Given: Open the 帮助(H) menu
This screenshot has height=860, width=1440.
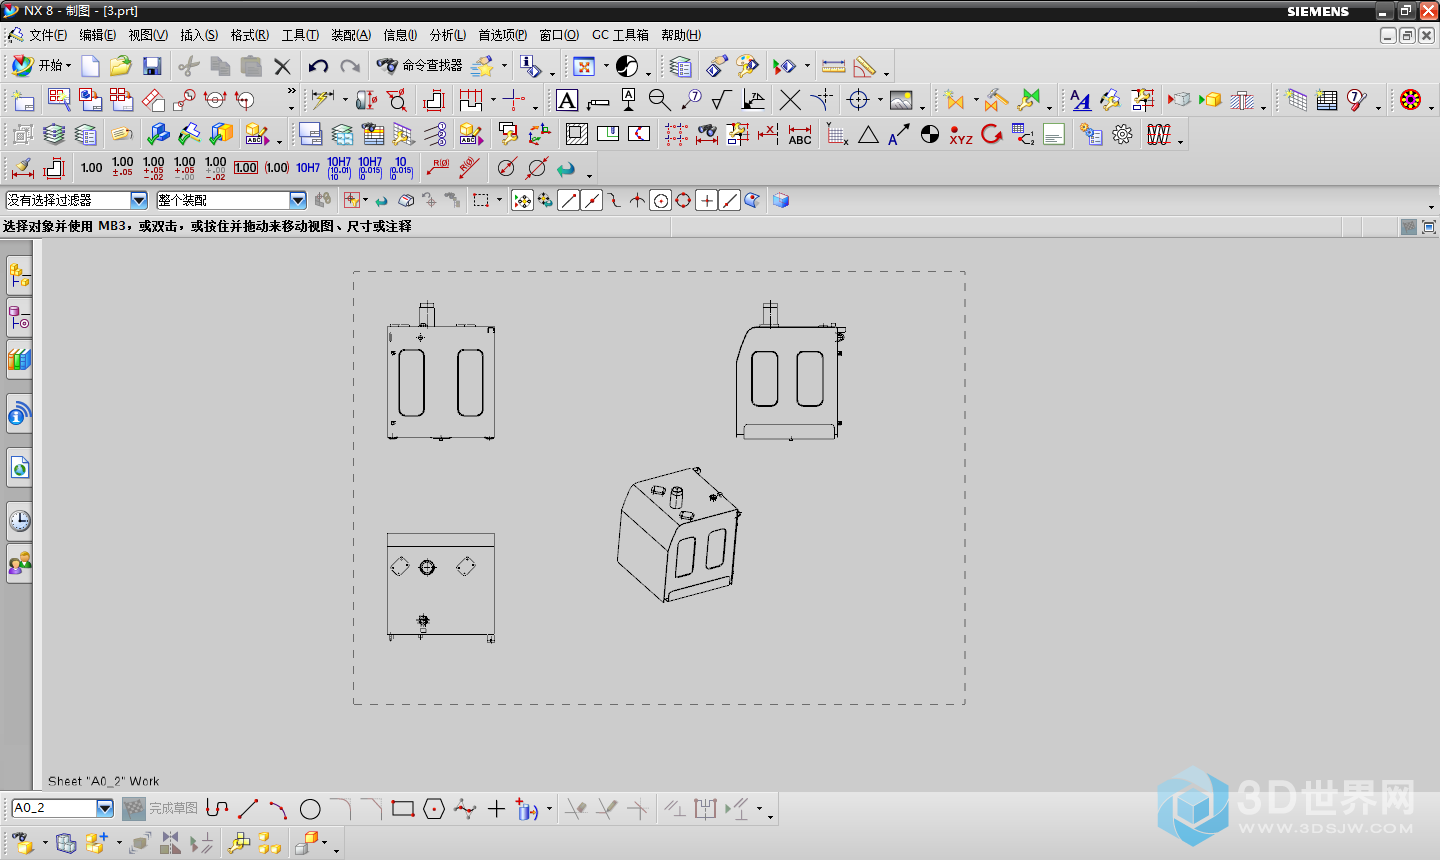Looking at the screenshot, I should coord(681,35).
